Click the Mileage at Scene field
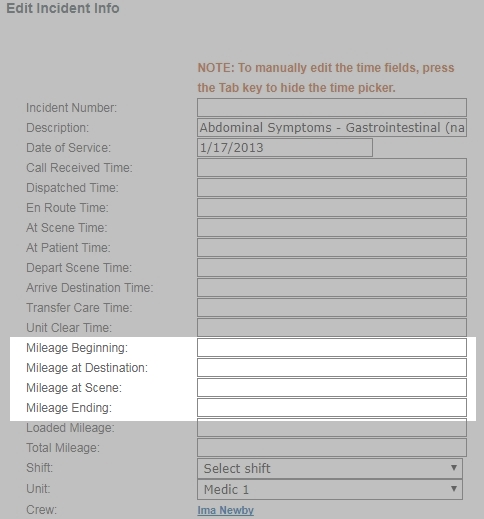 tap(332, 387)
